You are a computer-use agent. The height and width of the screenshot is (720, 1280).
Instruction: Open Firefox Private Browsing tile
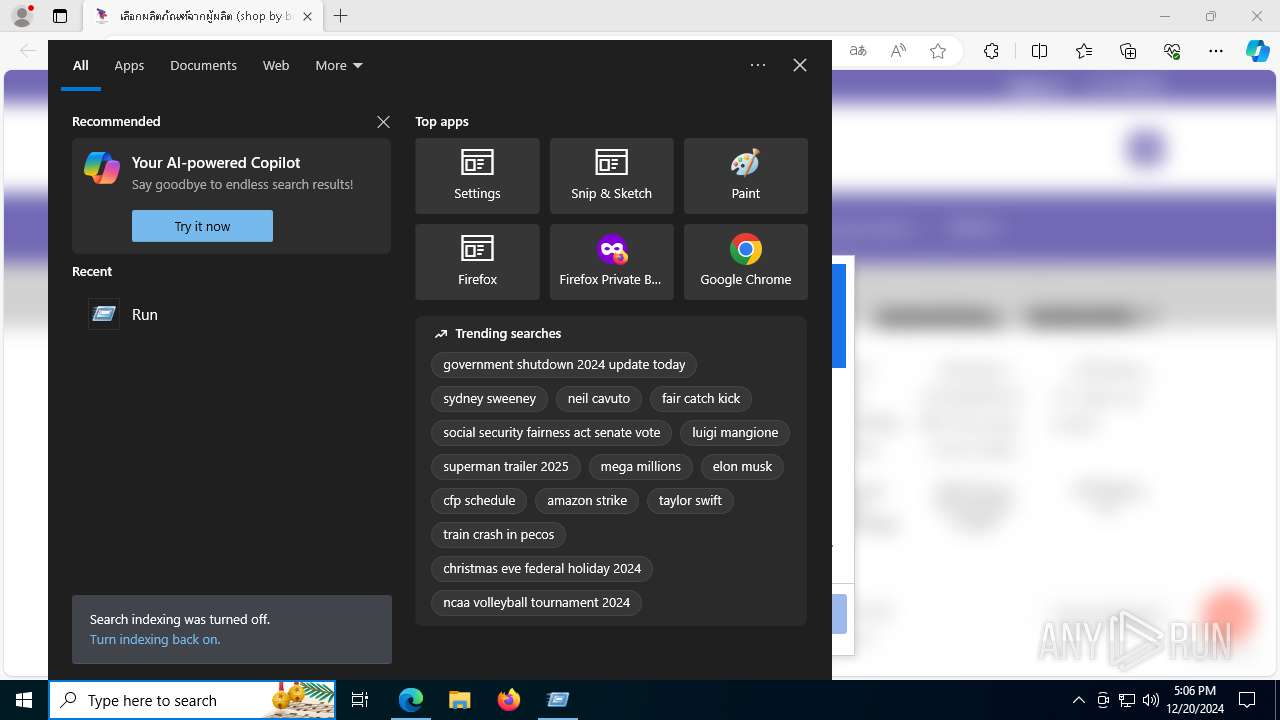pos(611,262)
